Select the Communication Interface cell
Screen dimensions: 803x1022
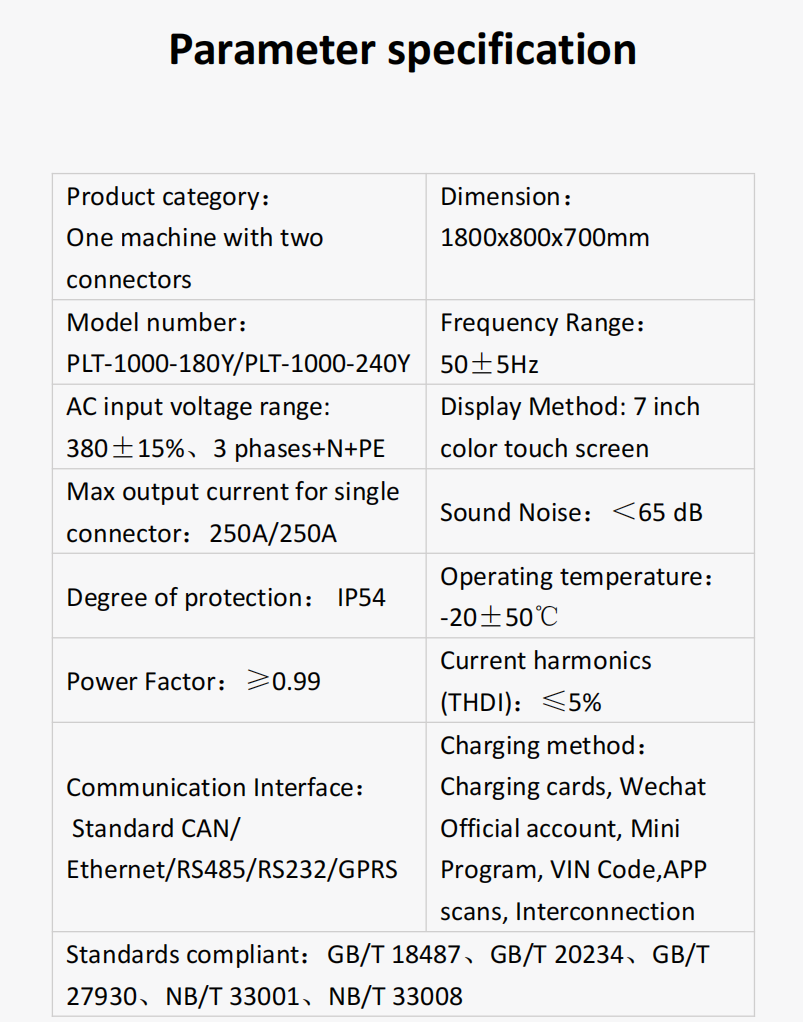pyautogui.click(x=239, y=827)
